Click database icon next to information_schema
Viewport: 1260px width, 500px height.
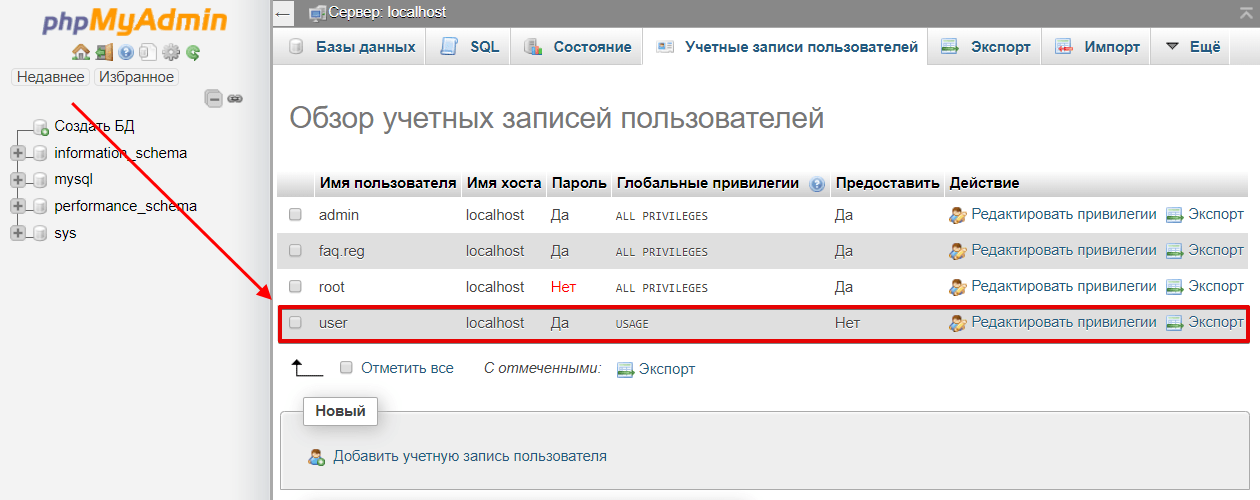coord(40,153)
